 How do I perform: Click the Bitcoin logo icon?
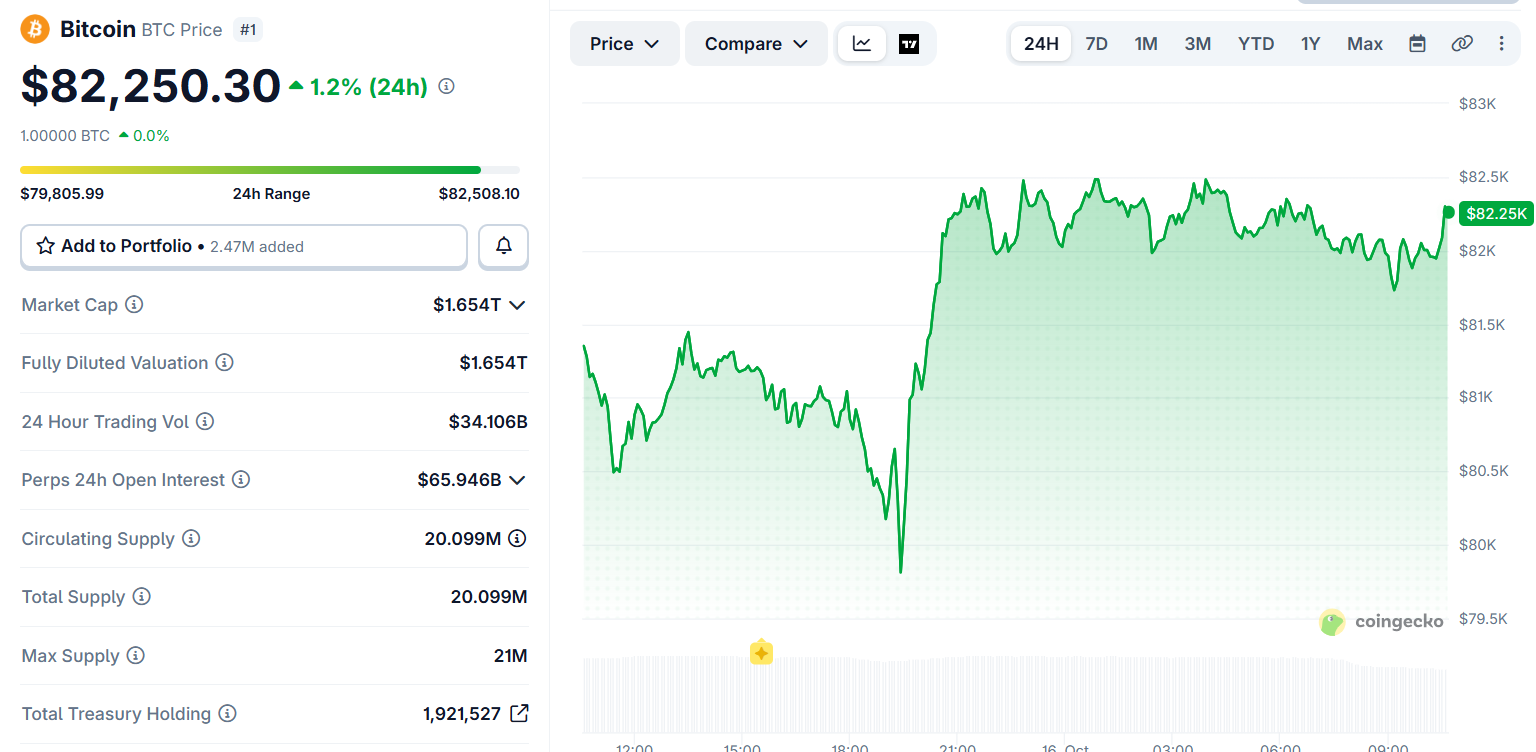click(x=35, y=29)
